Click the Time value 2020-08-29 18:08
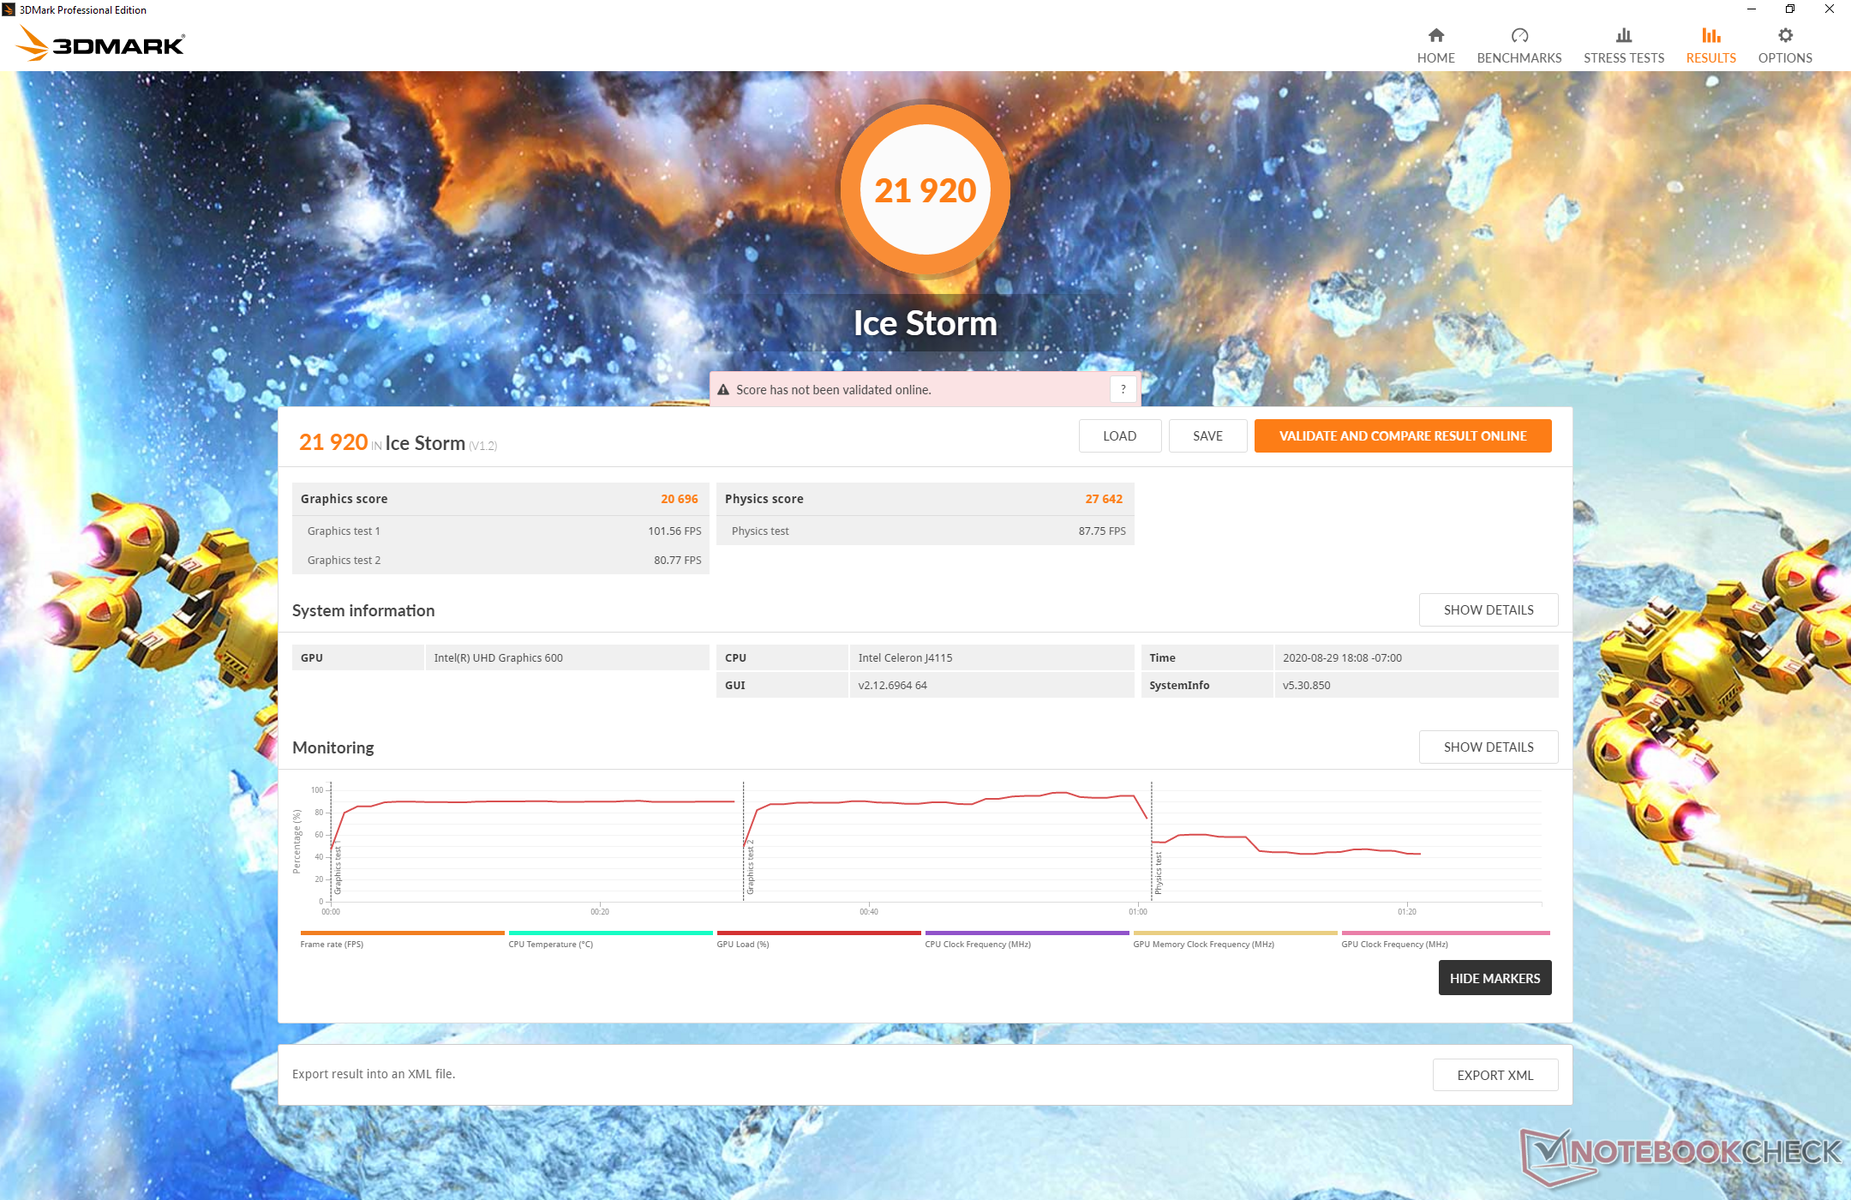This screenshot has height=1200, width=1851. (x=1342, y=658)
